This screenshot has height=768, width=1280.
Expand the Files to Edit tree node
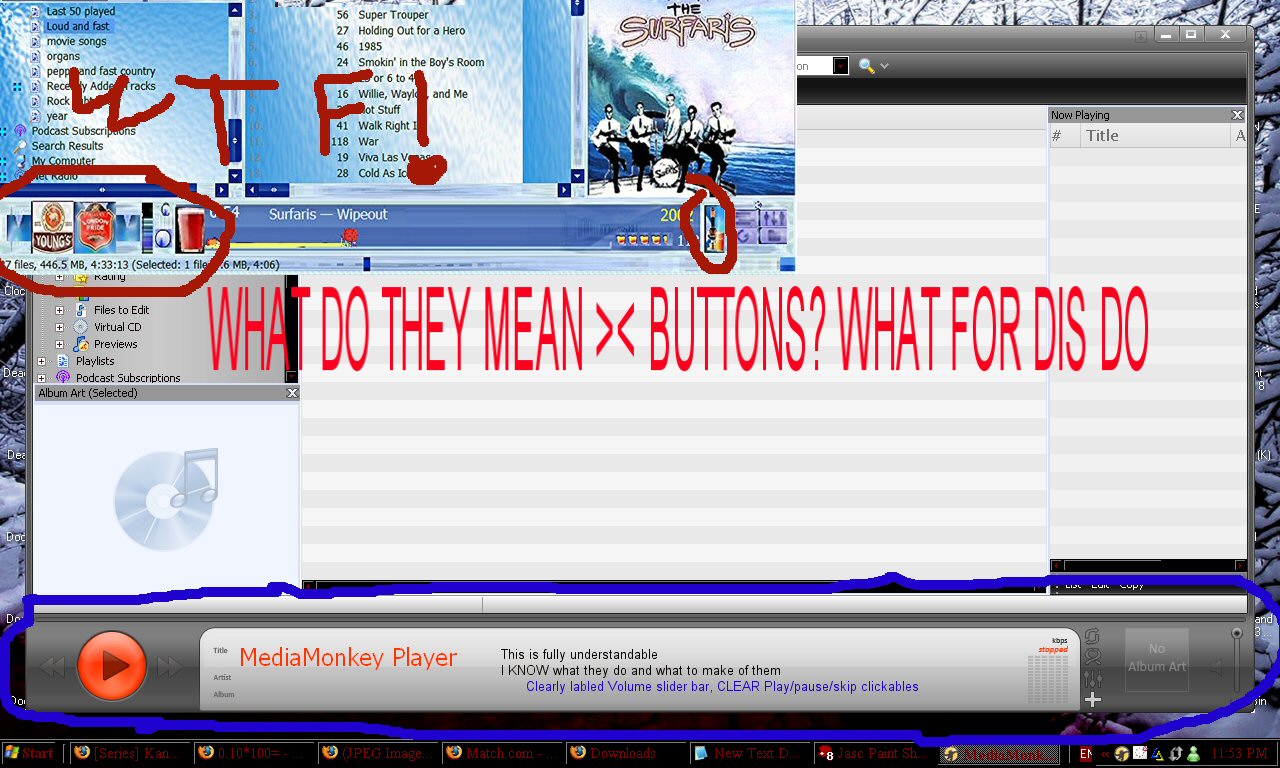[x=59, y=310]
